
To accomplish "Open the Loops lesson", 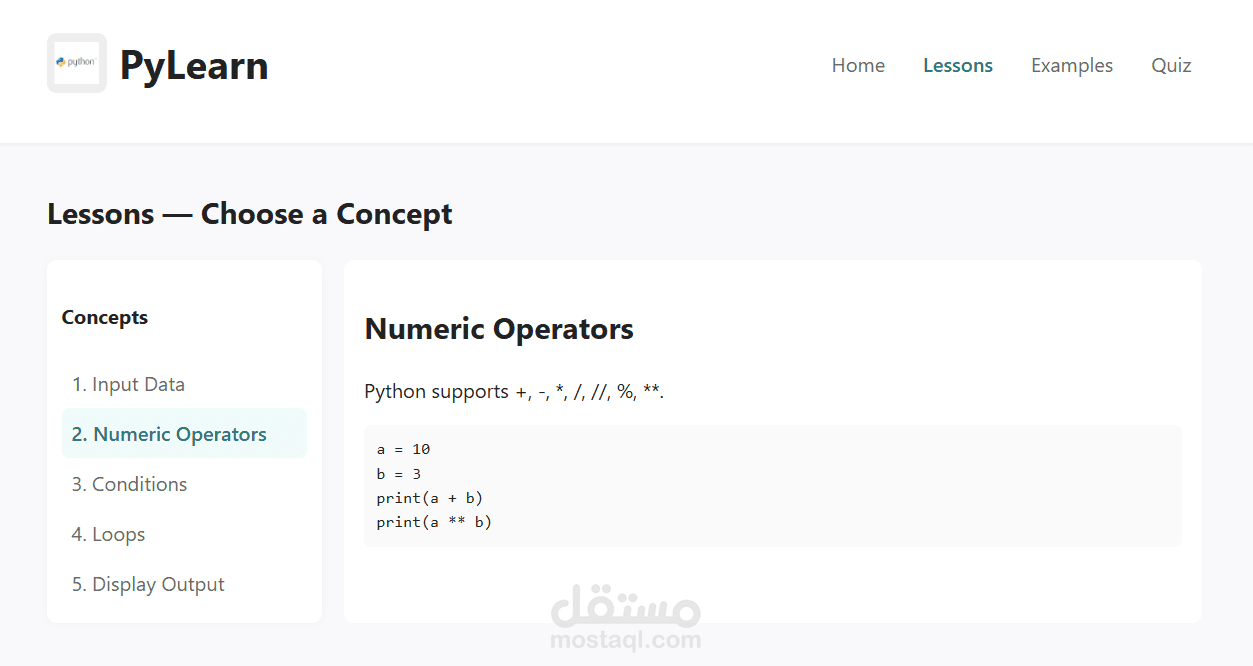I will (x=108, y=534).
